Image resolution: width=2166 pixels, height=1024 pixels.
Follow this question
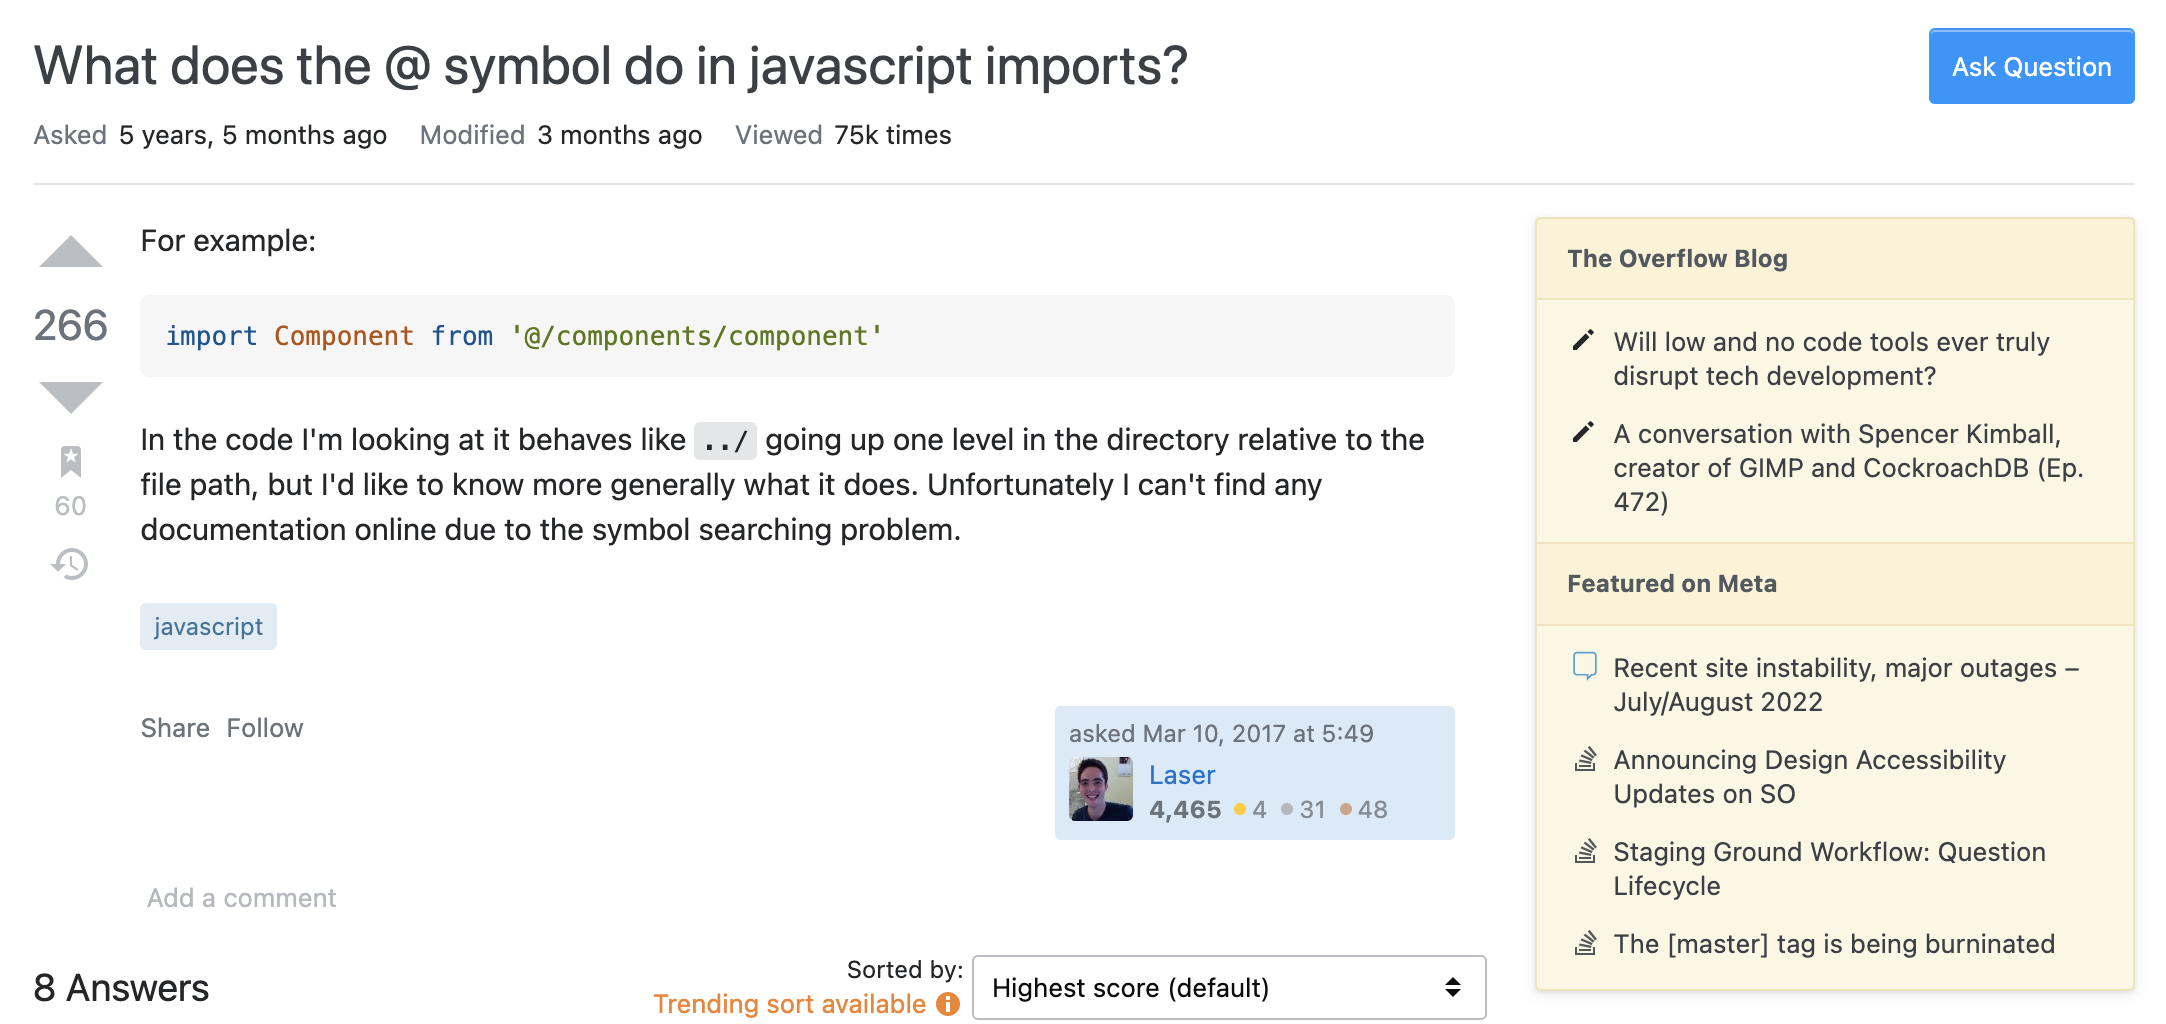pos(264,728)
